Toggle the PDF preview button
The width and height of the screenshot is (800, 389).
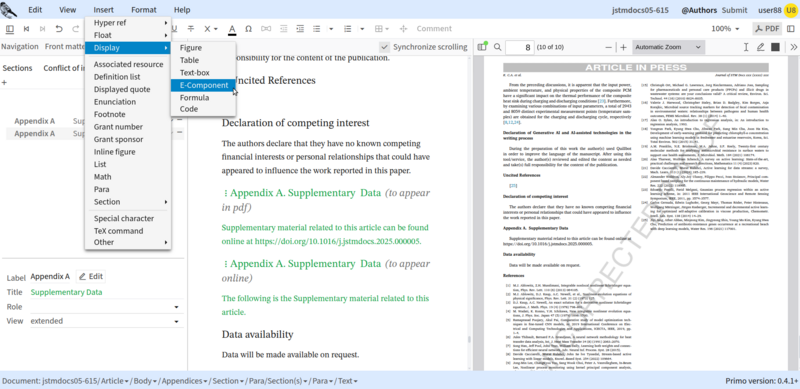767,29
